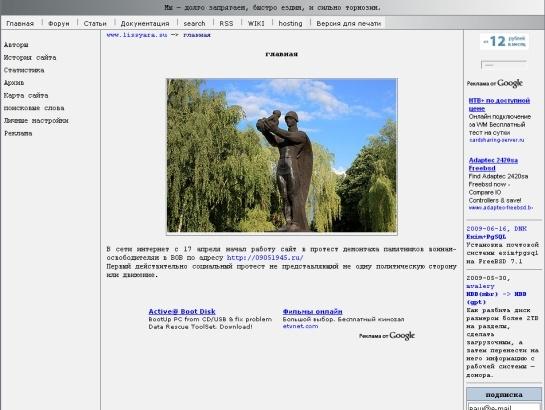Open НТВ+ по доступной цене ad

tap(499, 104)
